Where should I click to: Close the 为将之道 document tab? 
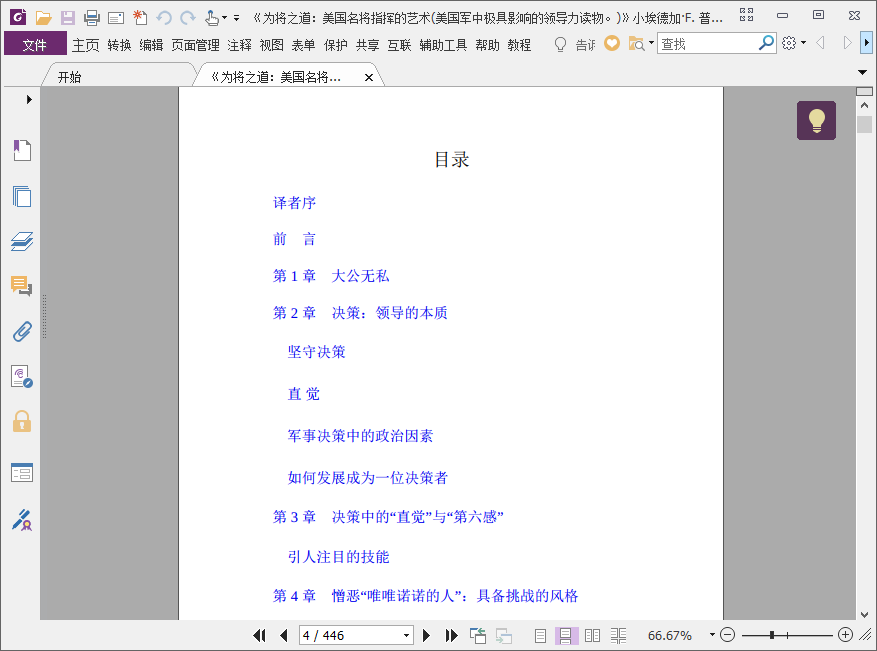pyautogui.click(x=369, y=78)
